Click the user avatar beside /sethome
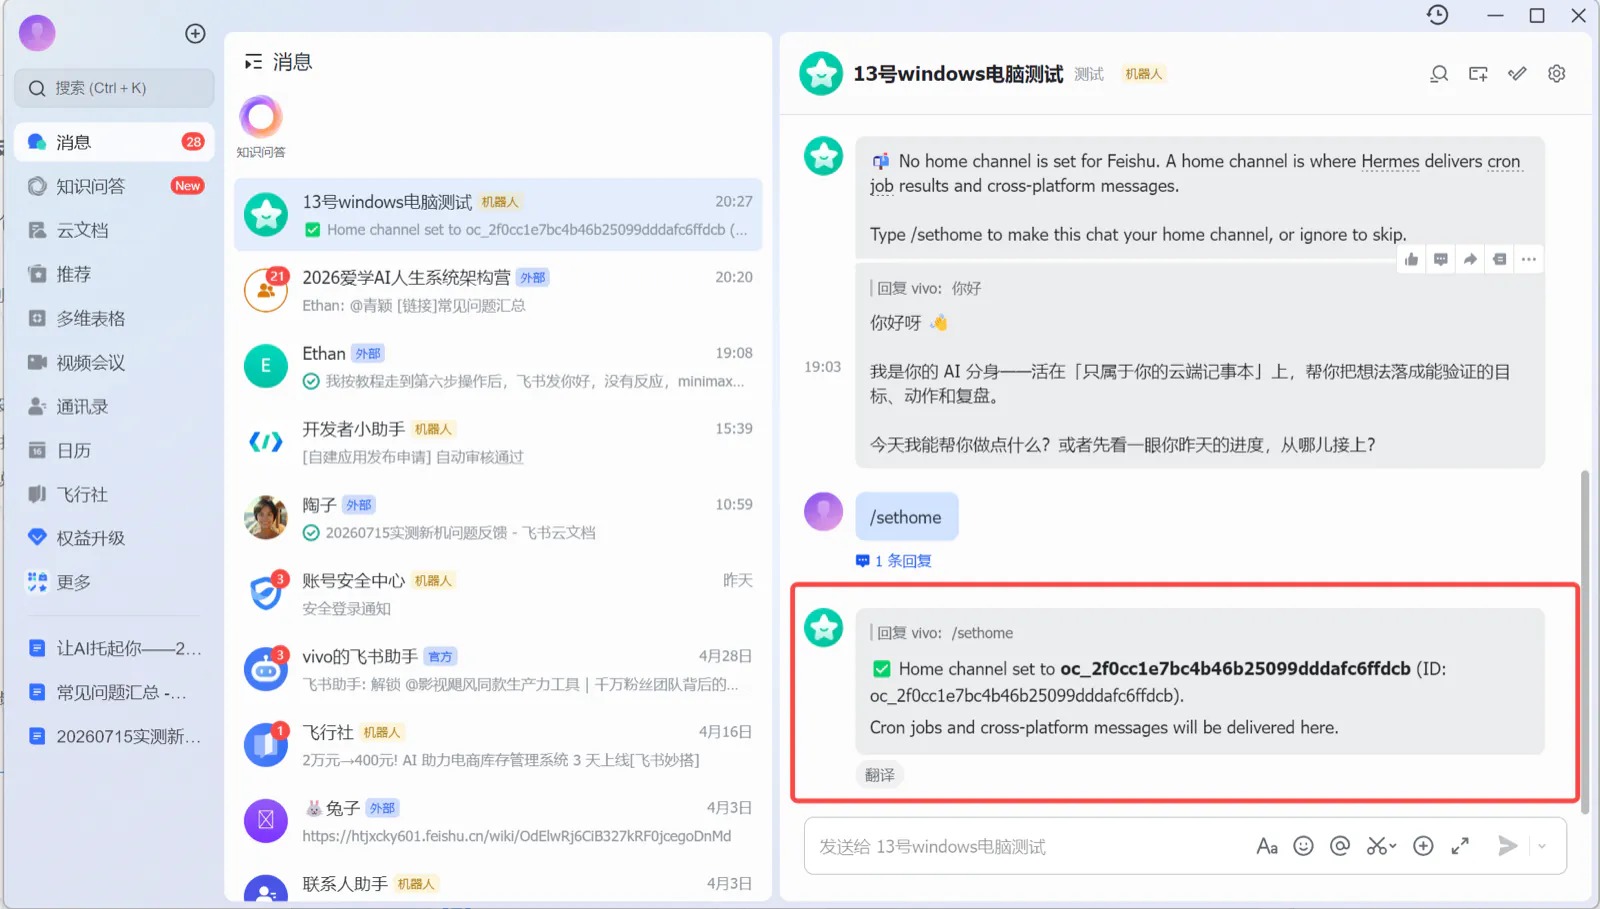 coord(824,511)
